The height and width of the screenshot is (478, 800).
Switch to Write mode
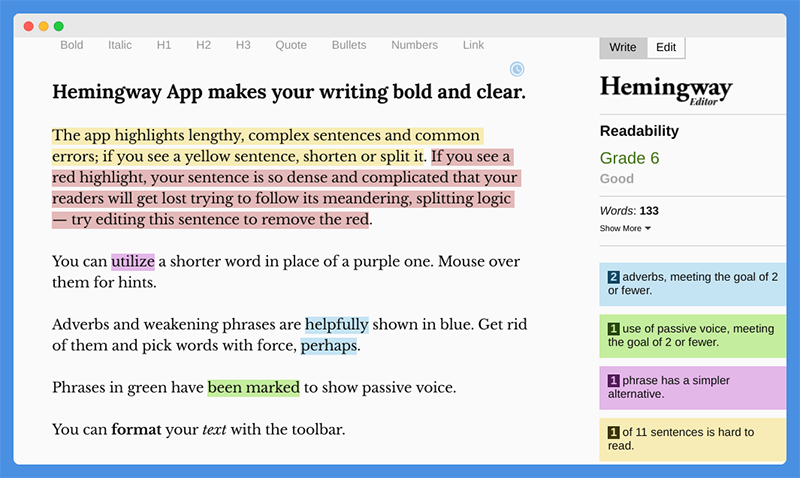pos(623,47)
